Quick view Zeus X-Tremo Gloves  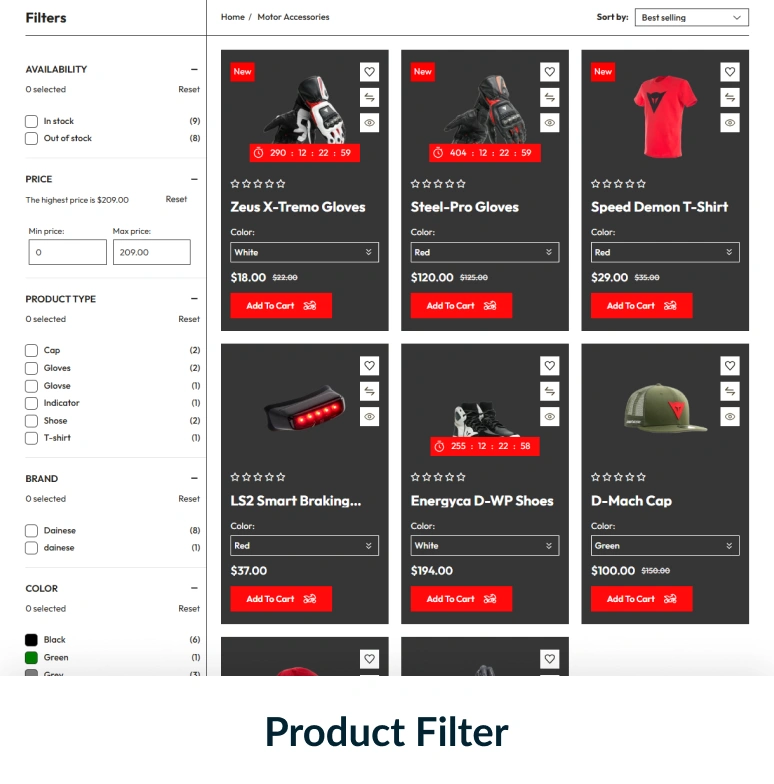coord(369,123)
